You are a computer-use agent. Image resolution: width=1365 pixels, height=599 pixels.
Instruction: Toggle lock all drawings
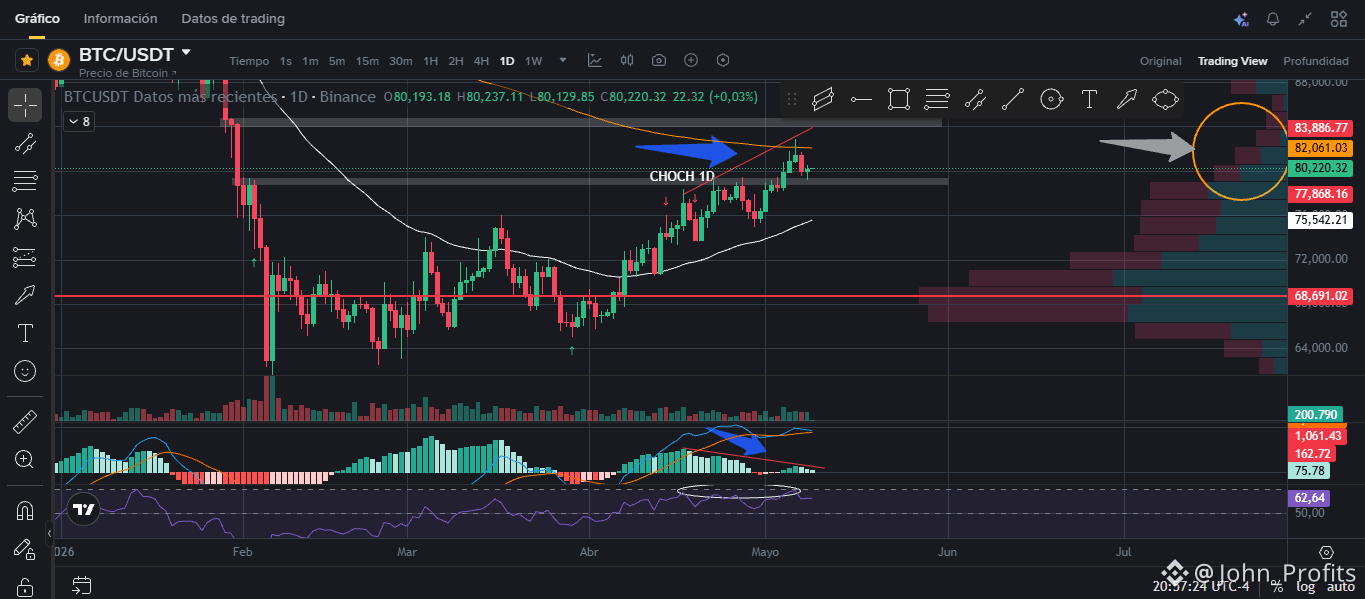click(26, 587)
